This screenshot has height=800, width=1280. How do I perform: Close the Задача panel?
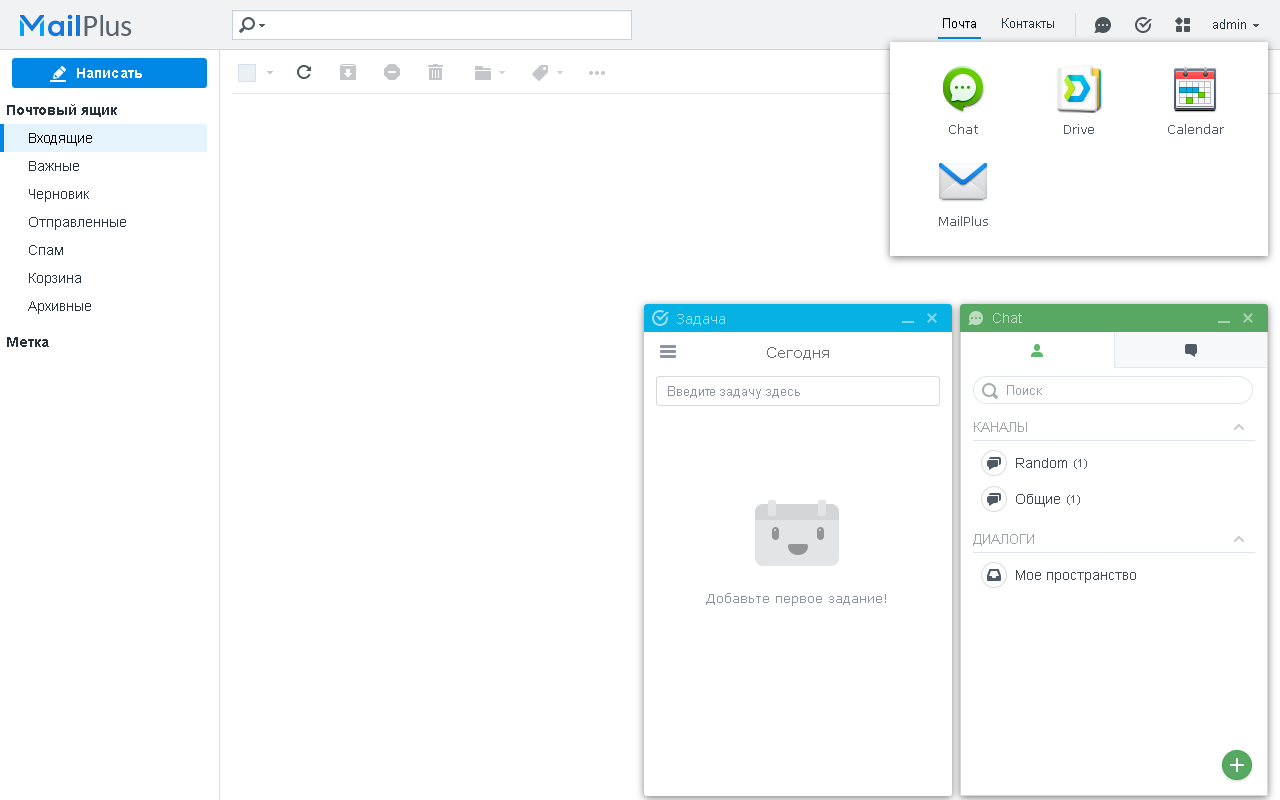tap(932, 318)
